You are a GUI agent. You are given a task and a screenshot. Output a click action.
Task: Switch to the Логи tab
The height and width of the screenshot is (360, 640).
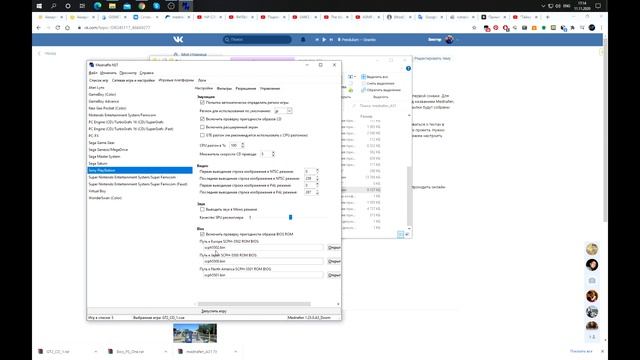(202, 80)
